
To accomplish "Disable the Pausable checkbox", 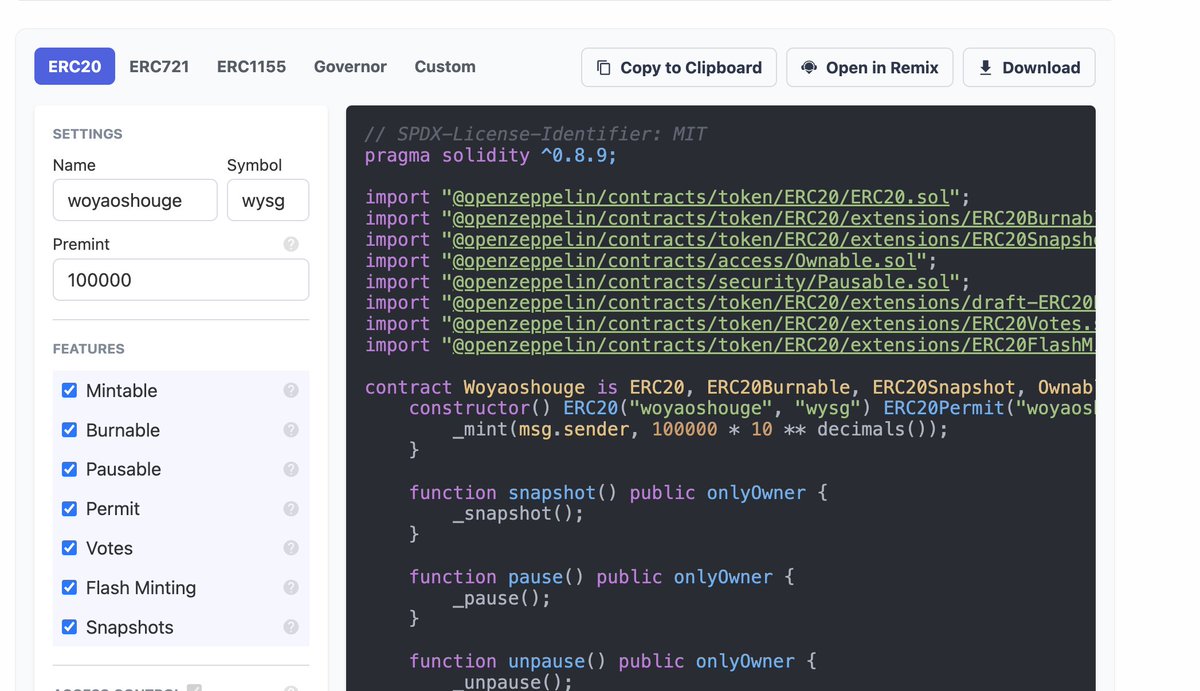I will [x=69, y=469].
